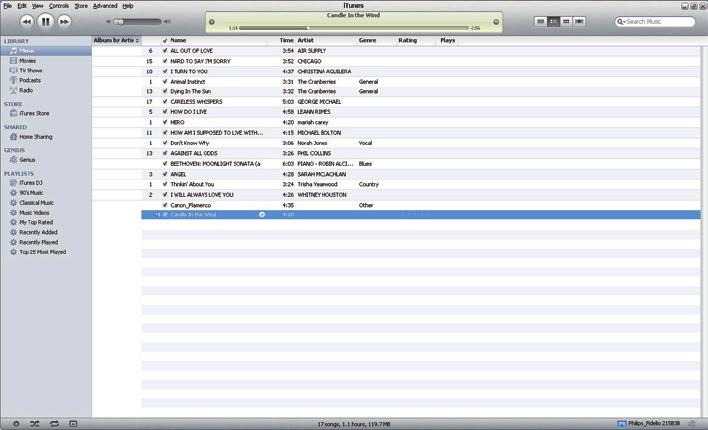Toggle repeat playback
This screenshot has width=708, height=430.
54,424
